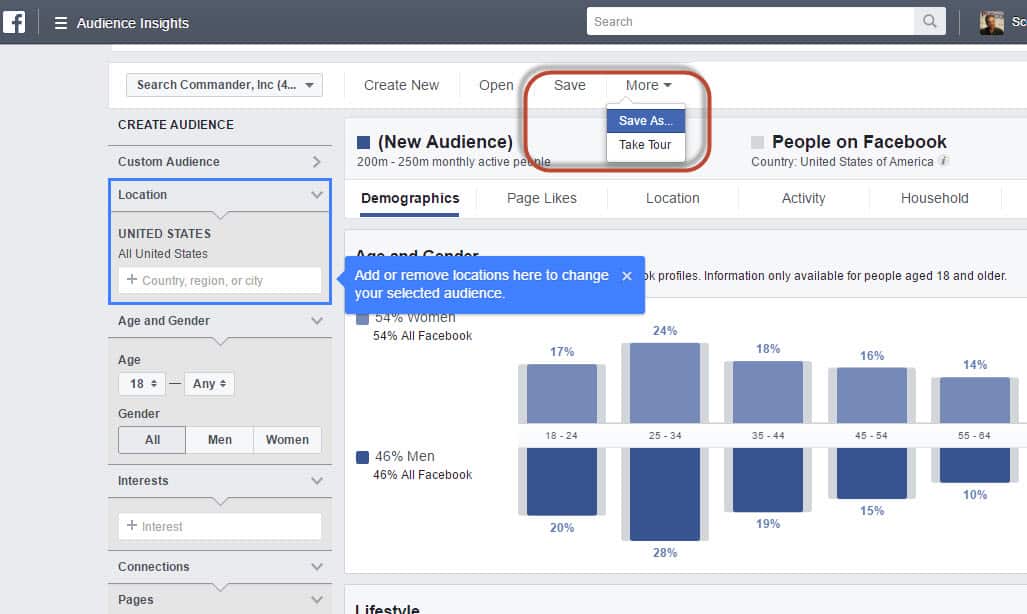Viewport: 1027px width, 614px height.
Task: Click the women 18 - 24 bar (17%)
Action: pyautogui.click(x=562, y=393)
